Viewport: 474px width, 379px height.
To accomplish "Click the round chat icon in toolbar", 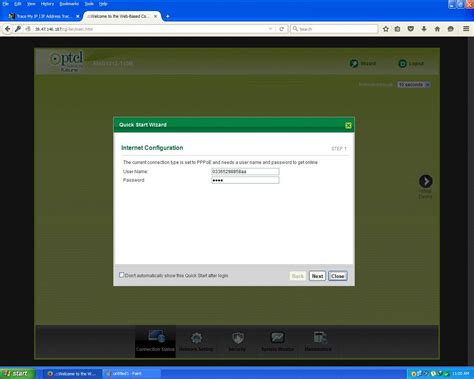I will pos(451,29).
